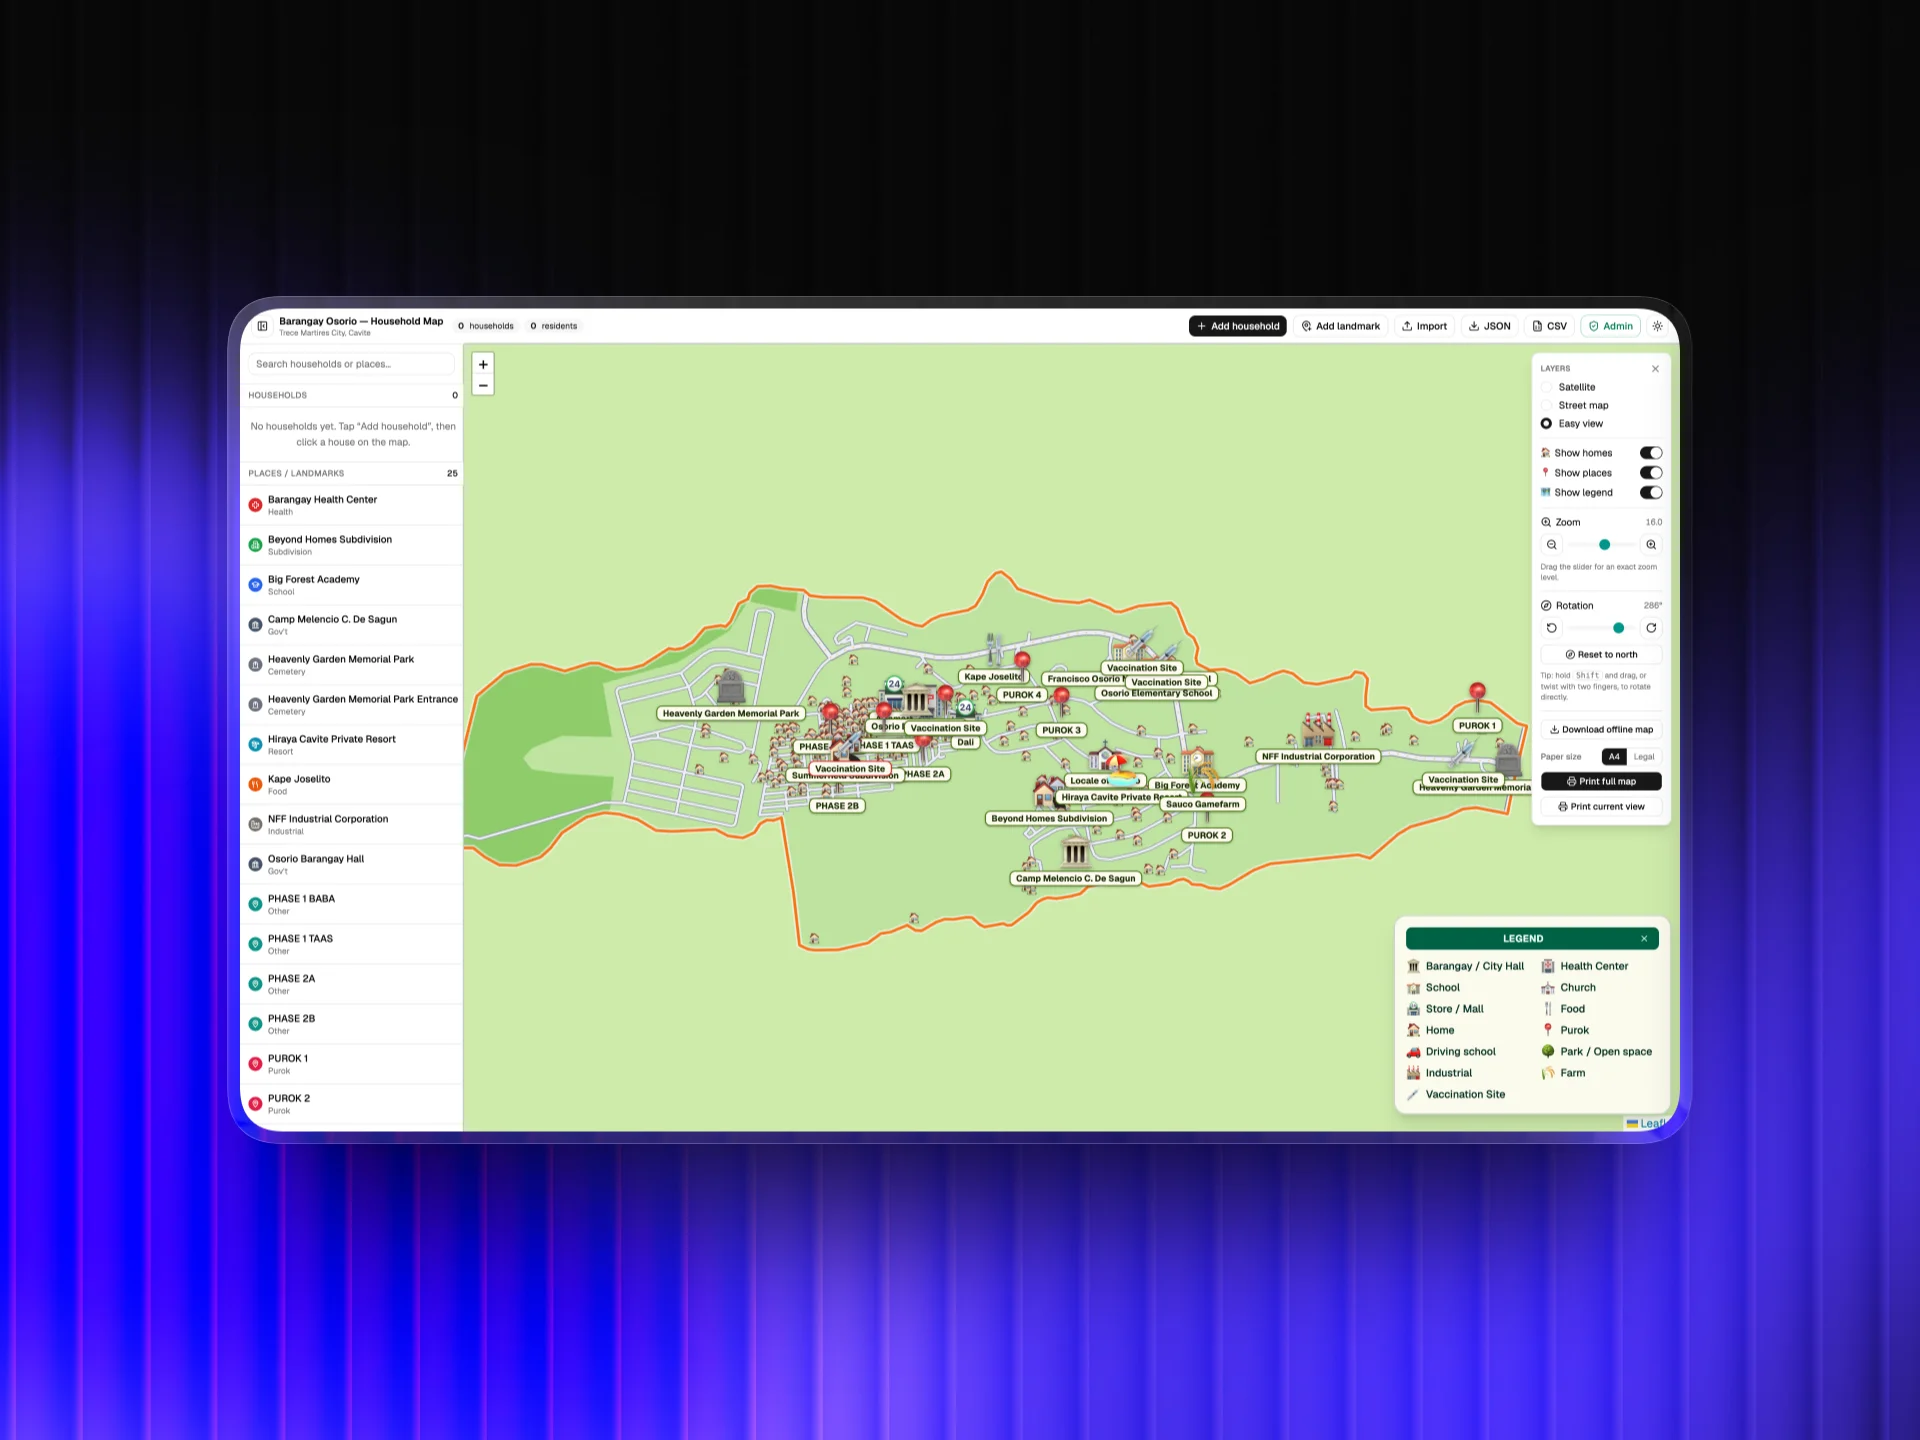Toggle the Show places switch
This screenshot has width=1920, height=1440.
[x=1651, y=473]
